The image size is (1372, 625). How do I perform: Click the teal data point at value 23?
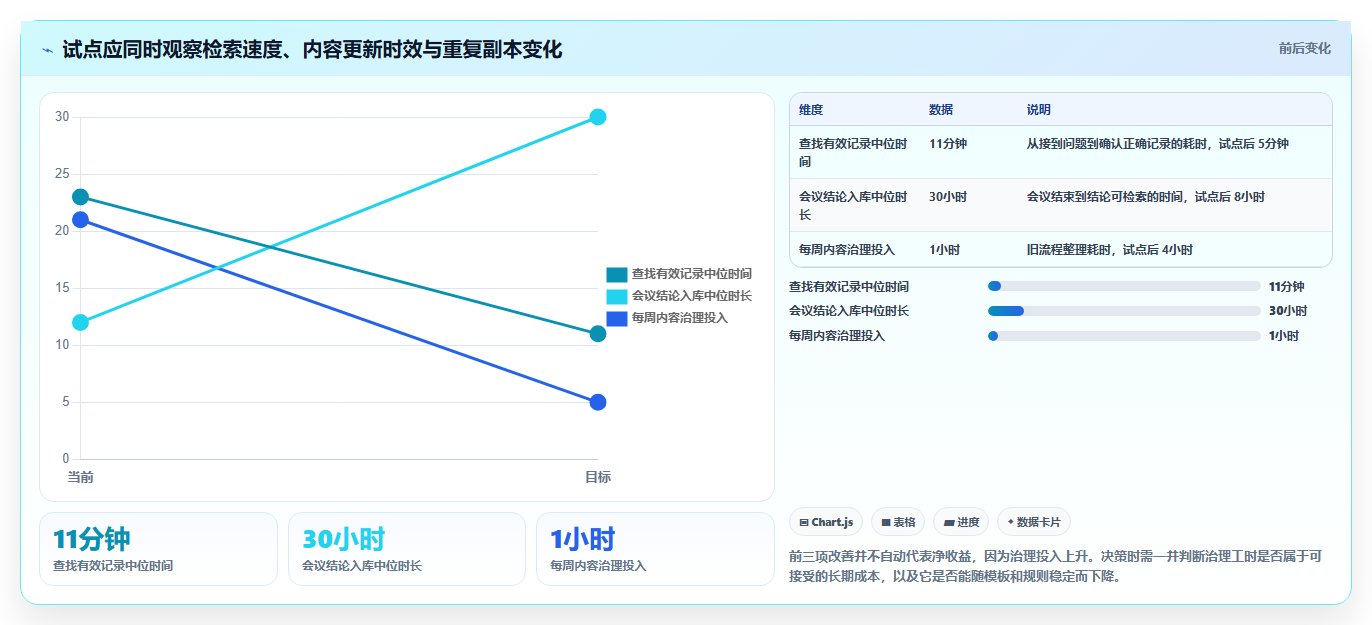click(x=80, y=197)
